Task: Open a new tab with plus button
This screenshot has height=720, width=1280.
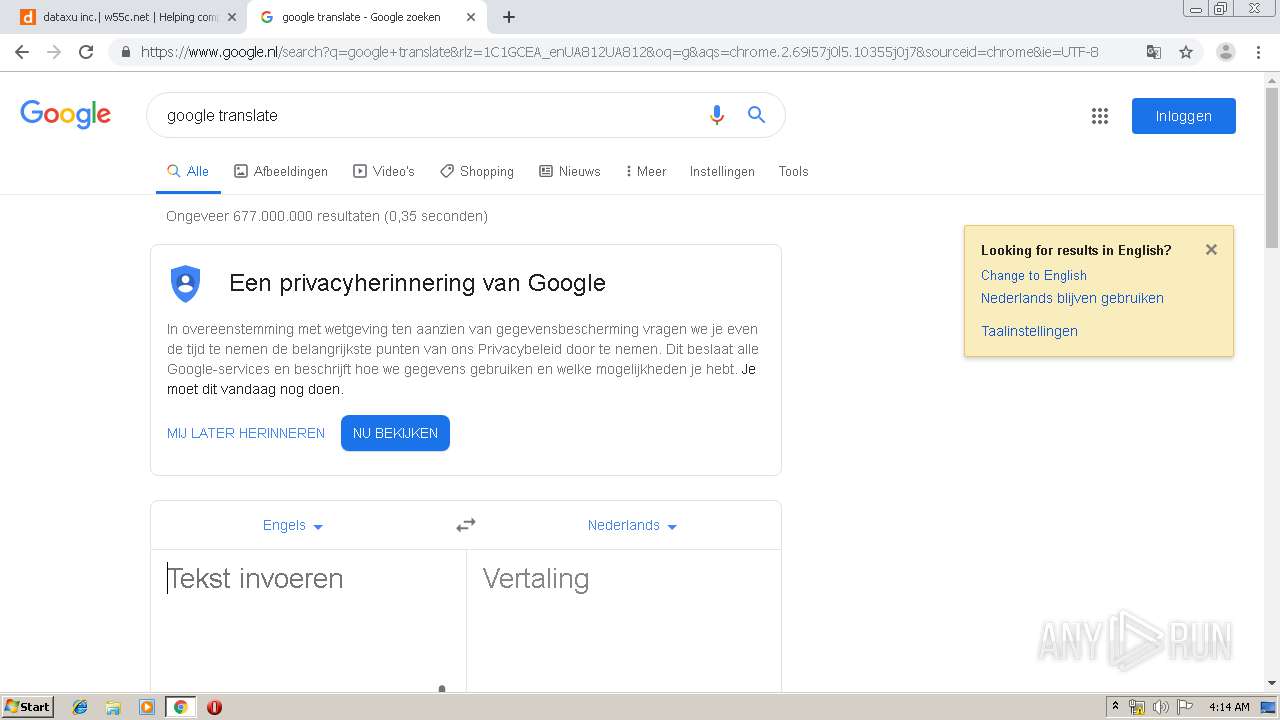Action: click(x=509, y=17)
